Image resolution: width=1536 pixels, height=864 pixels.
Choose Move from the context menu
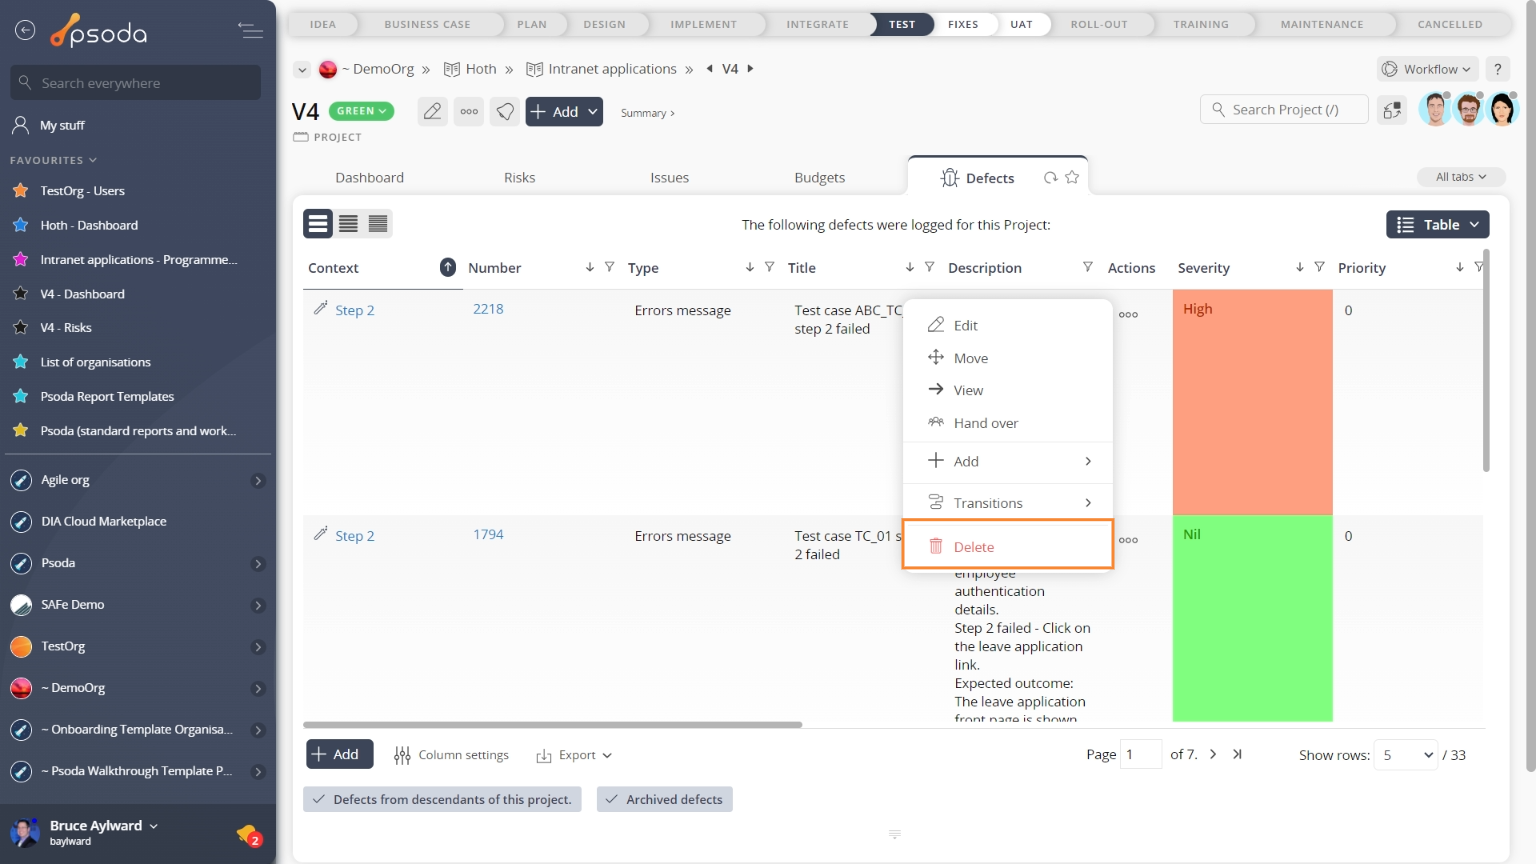1008,358
